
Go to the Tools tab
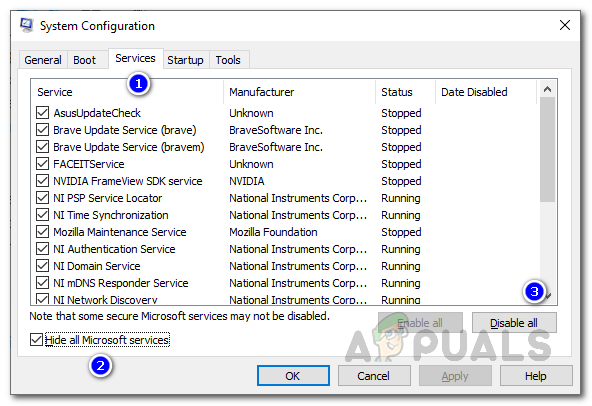point(228,60)
